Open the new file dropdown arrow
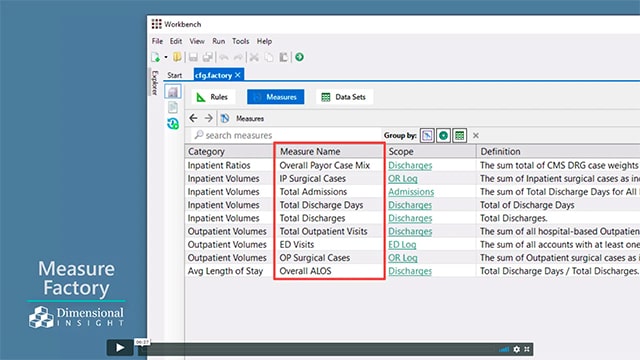The height and width of the screenshot is (360, 640). pos(166,57)
